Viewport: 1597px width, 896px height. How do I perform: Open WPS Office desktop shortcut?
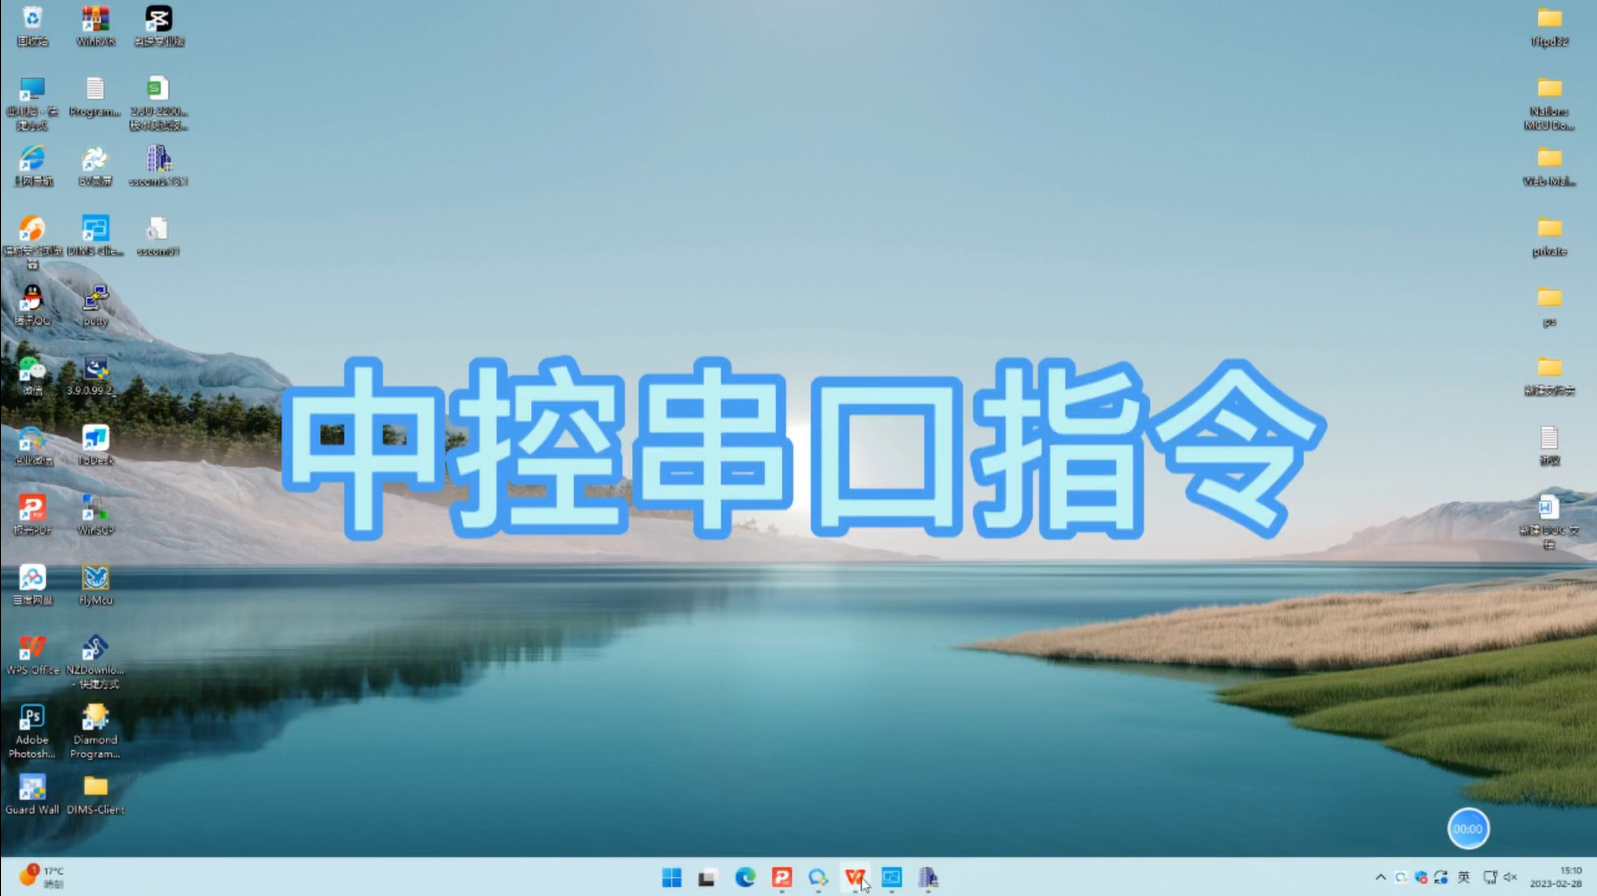click(32, 651)
